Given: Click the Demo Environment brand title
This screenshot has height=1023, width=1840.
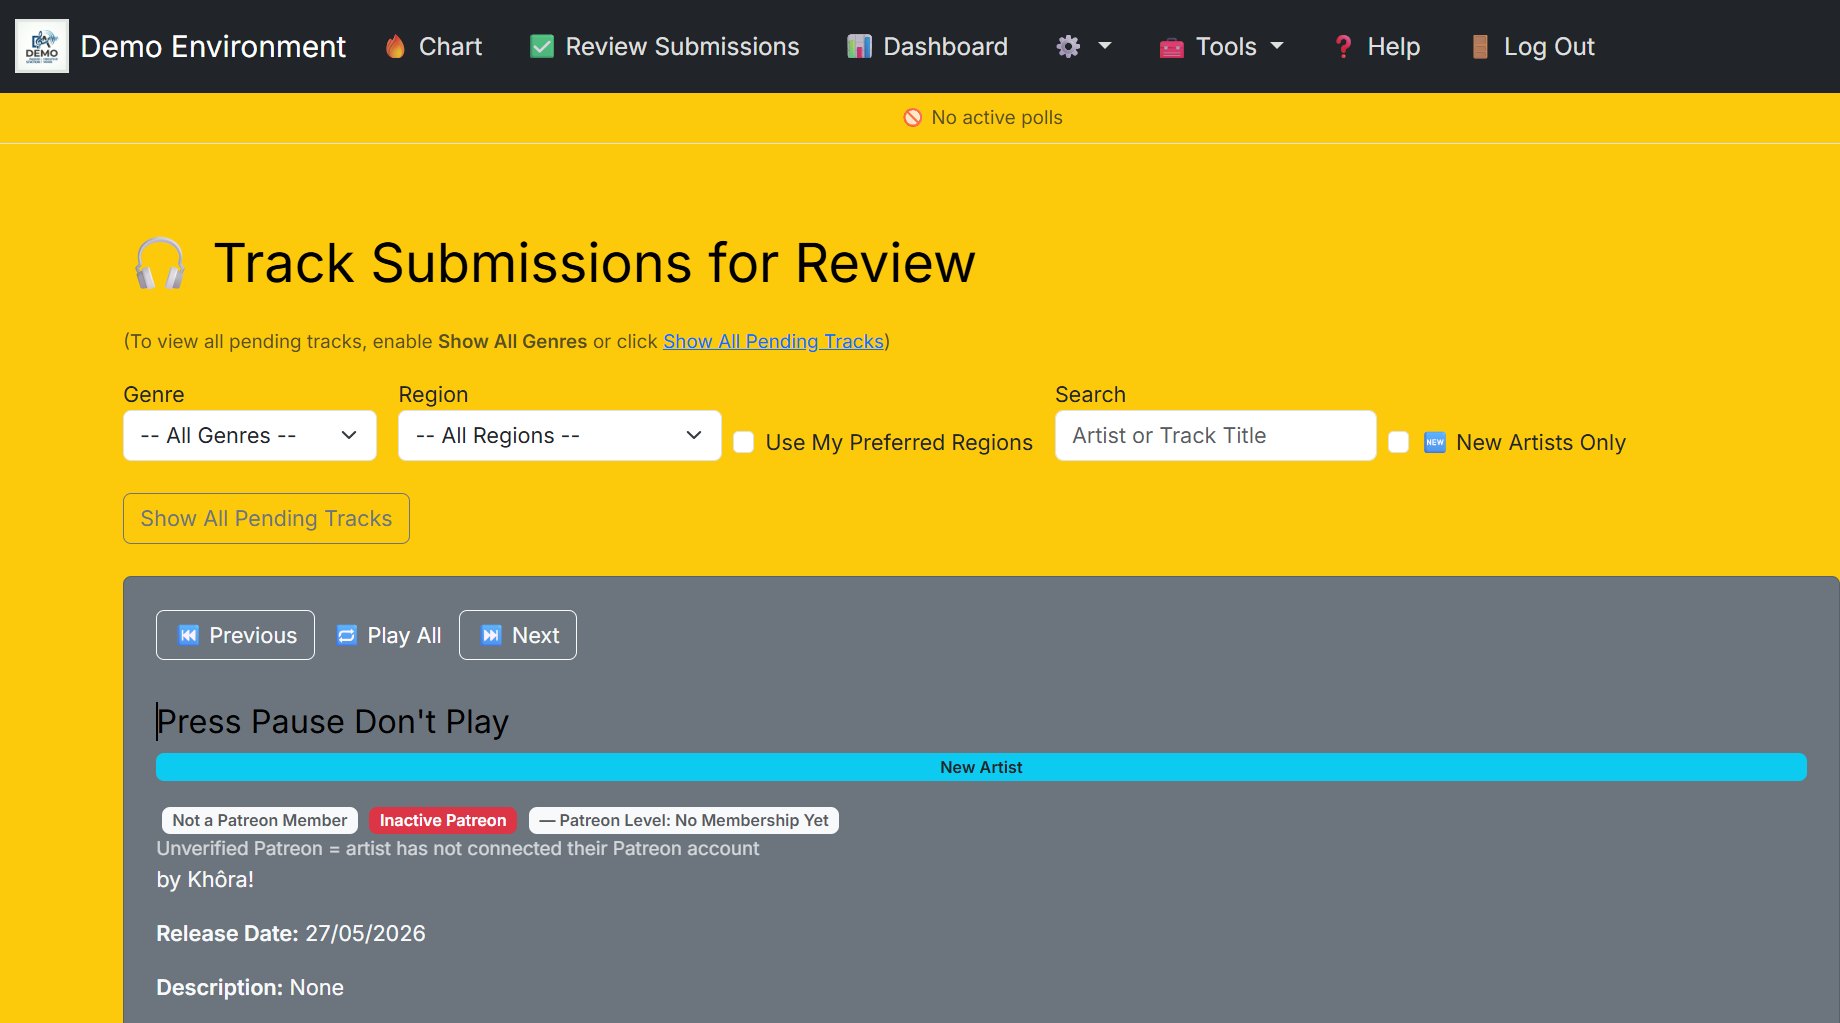Looking at the screenshot, I should [213, 46].
